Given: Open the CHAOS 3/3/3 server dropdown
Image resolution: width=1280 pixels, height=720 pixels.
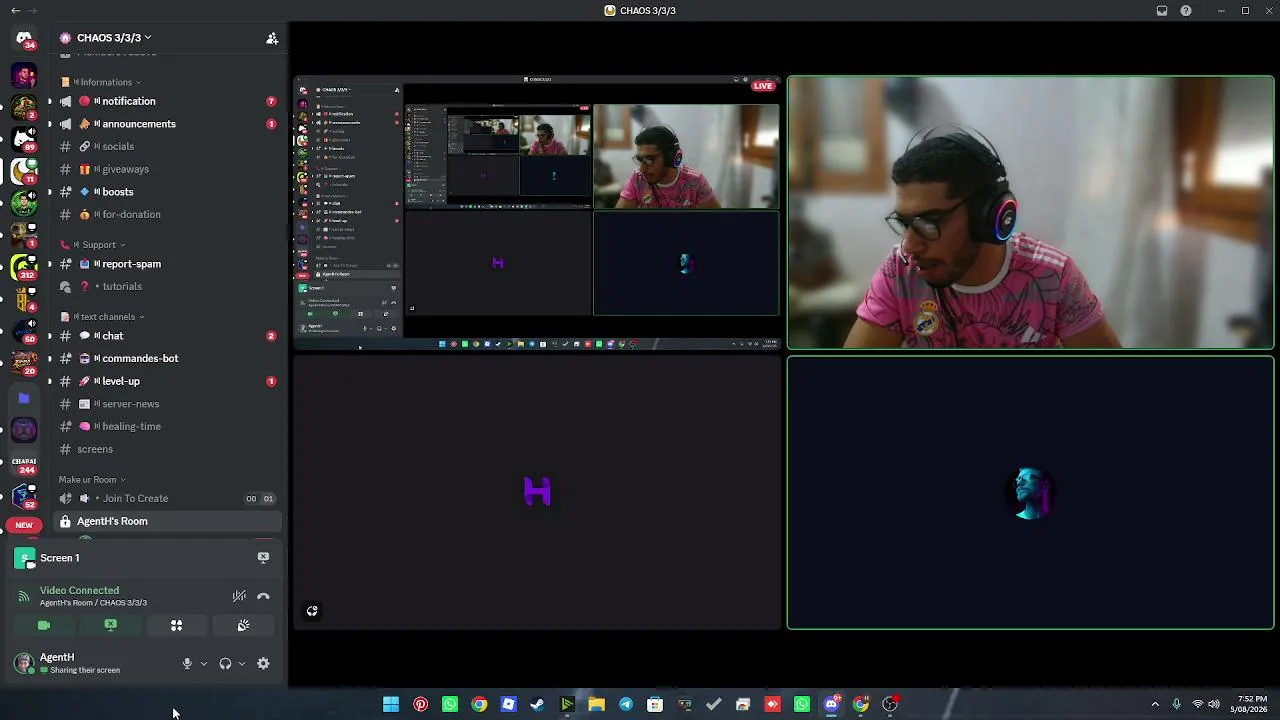Looking at the screenshot, I should pyautogui.click(x=112, y=38).
